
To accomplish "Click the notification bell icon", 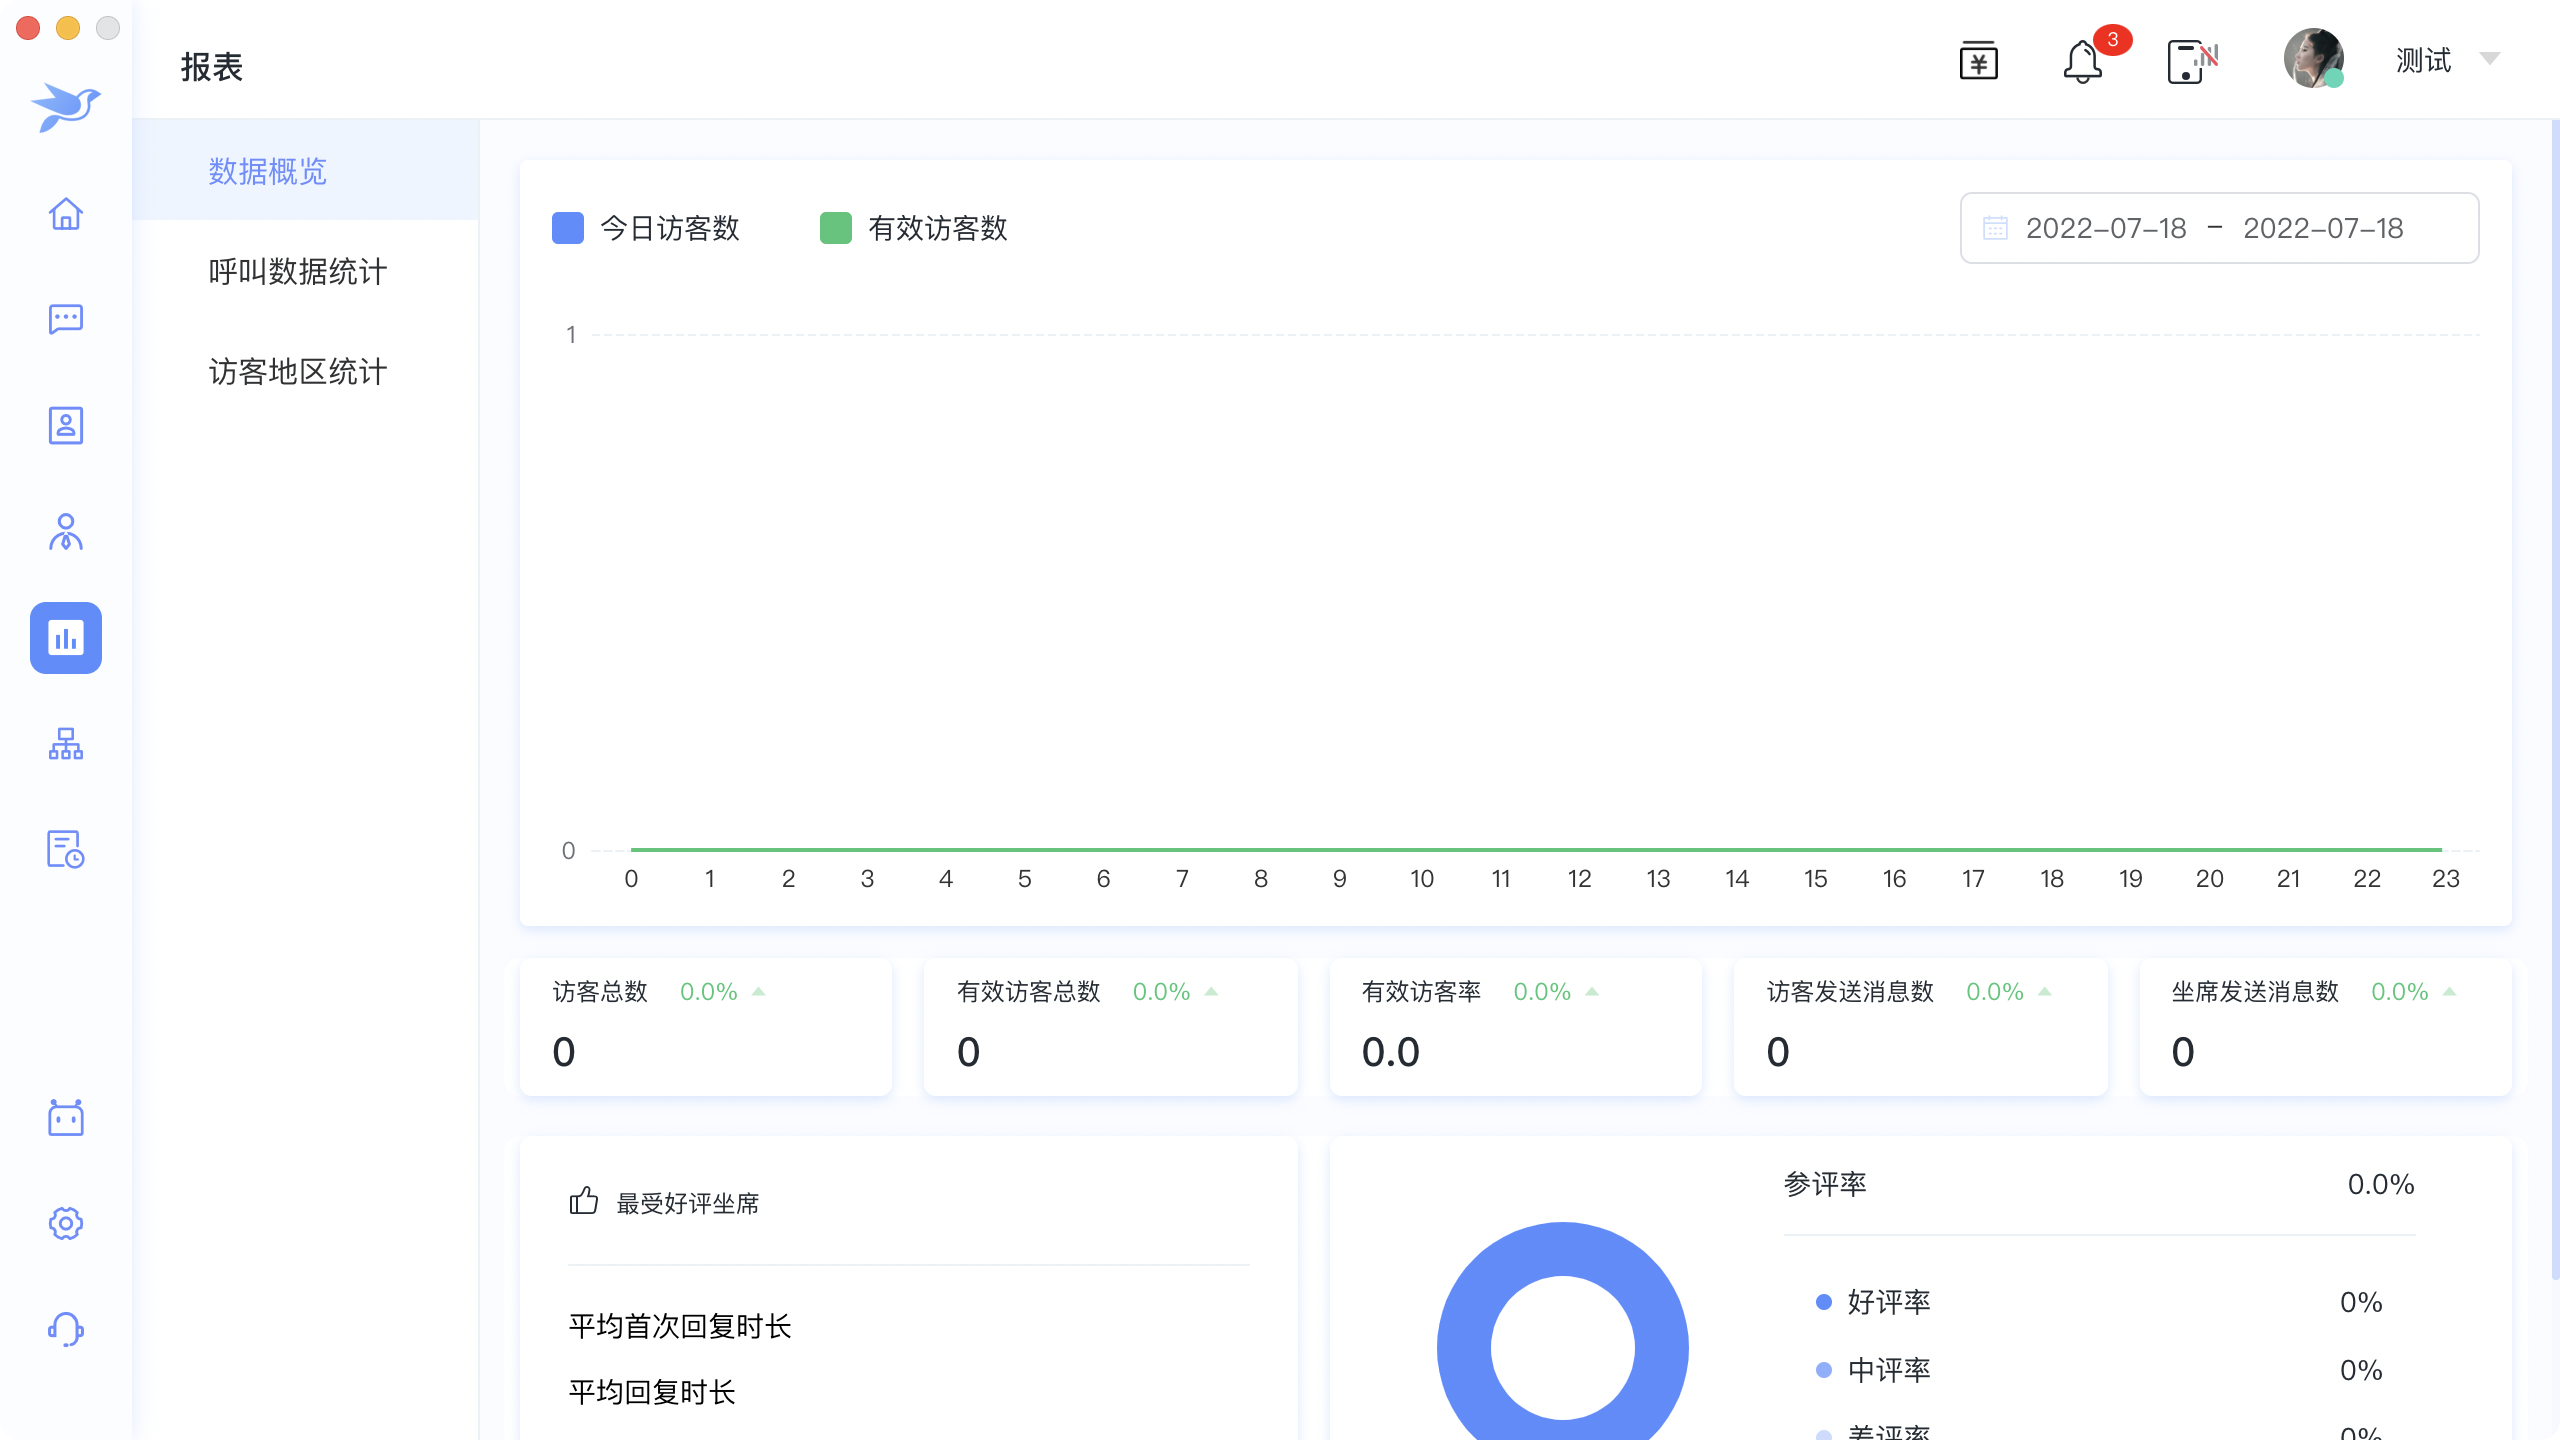I will (x=2083, y=62).
